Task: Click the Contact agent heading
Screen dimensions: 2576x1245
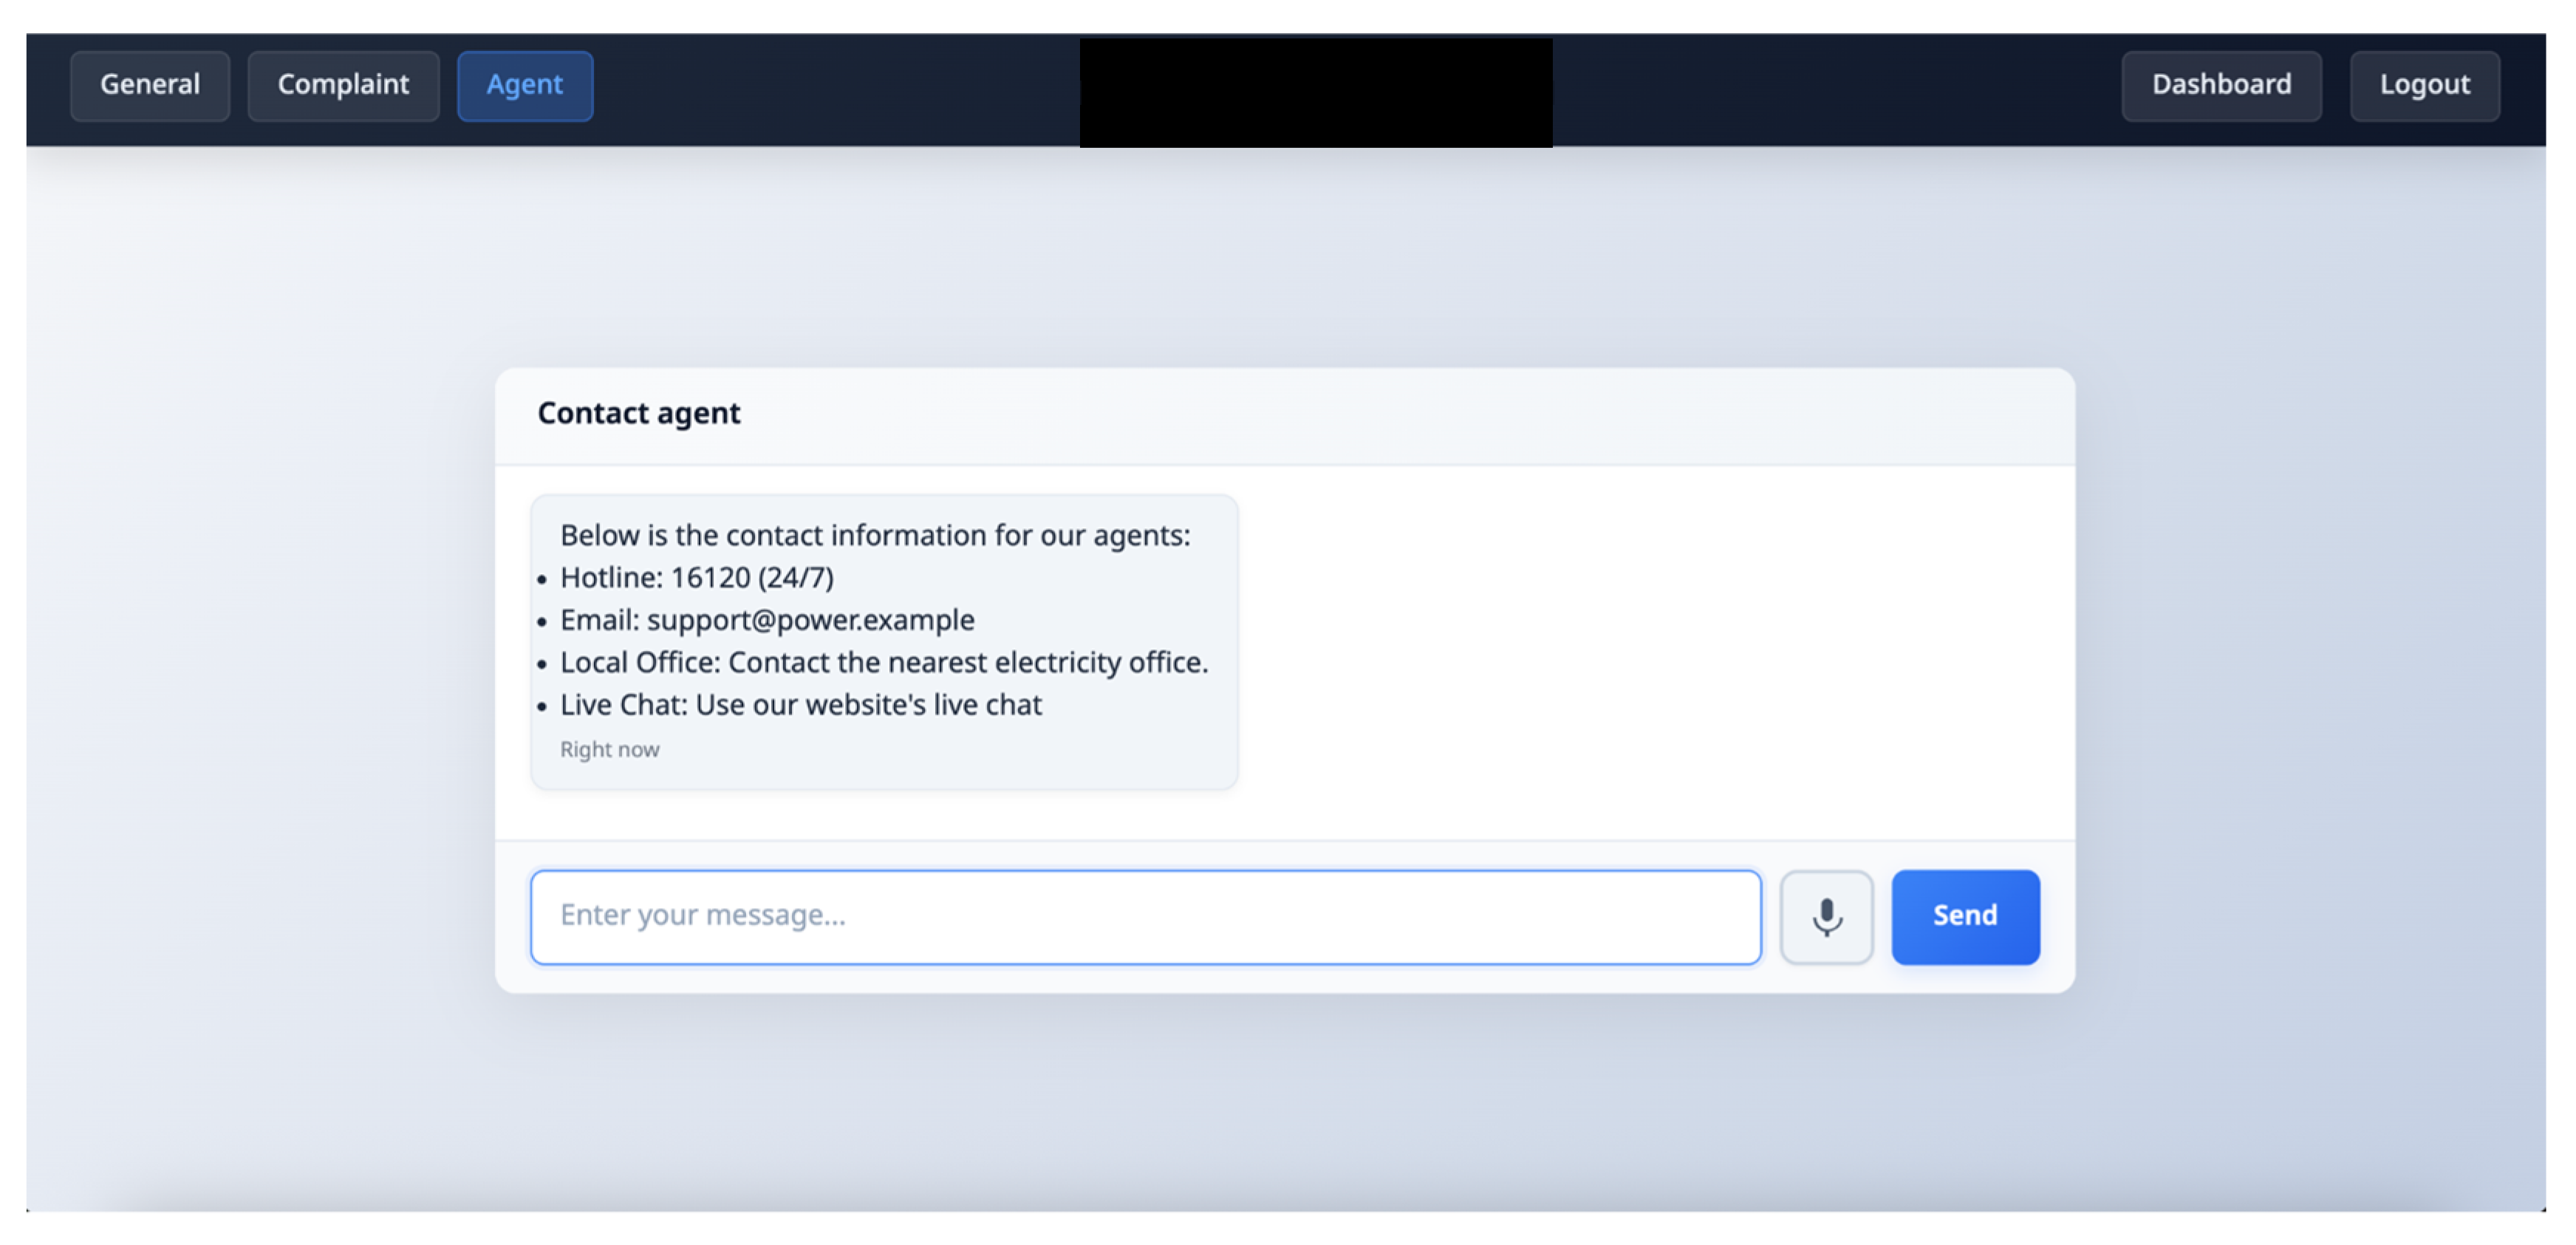Action: coord(638,413)
